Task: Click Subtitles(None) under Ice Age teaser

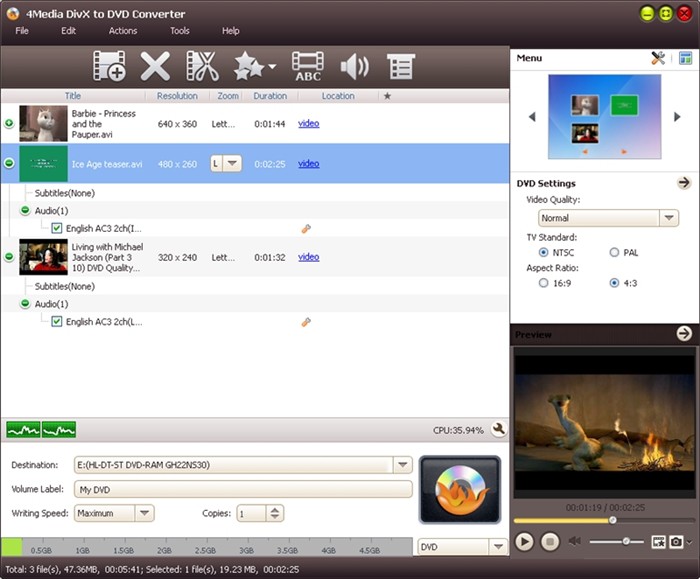Action: [x=65, y=193]
